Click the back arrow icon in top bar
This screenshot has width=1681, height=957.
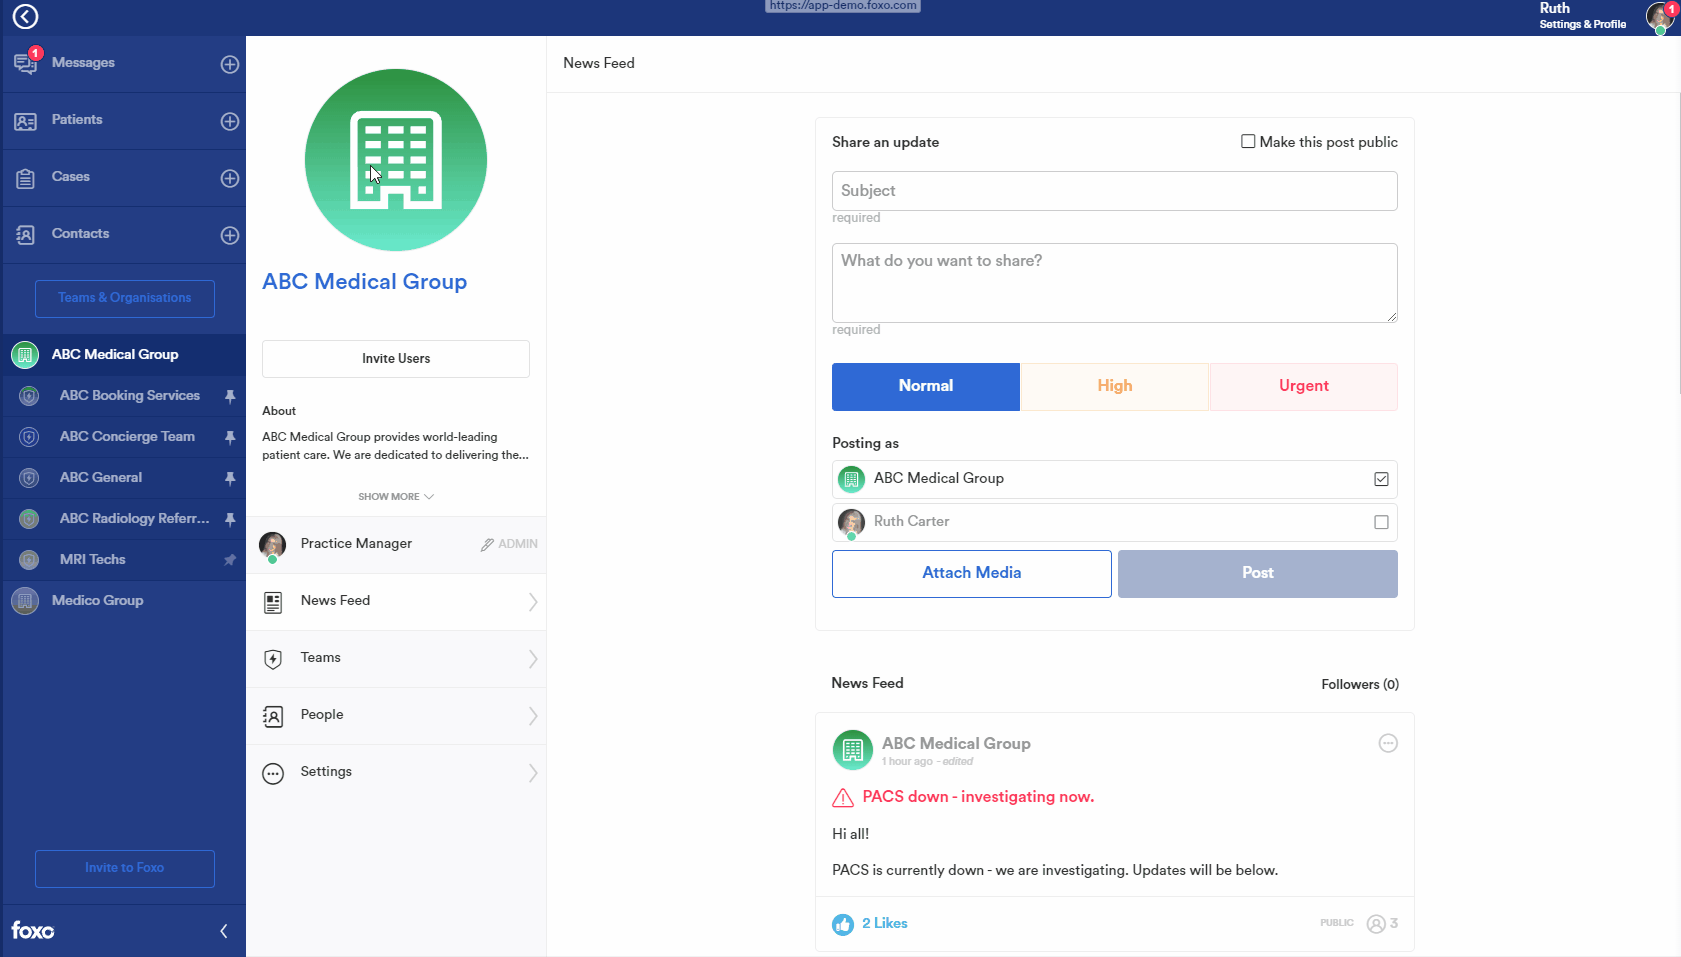(25, 16)
